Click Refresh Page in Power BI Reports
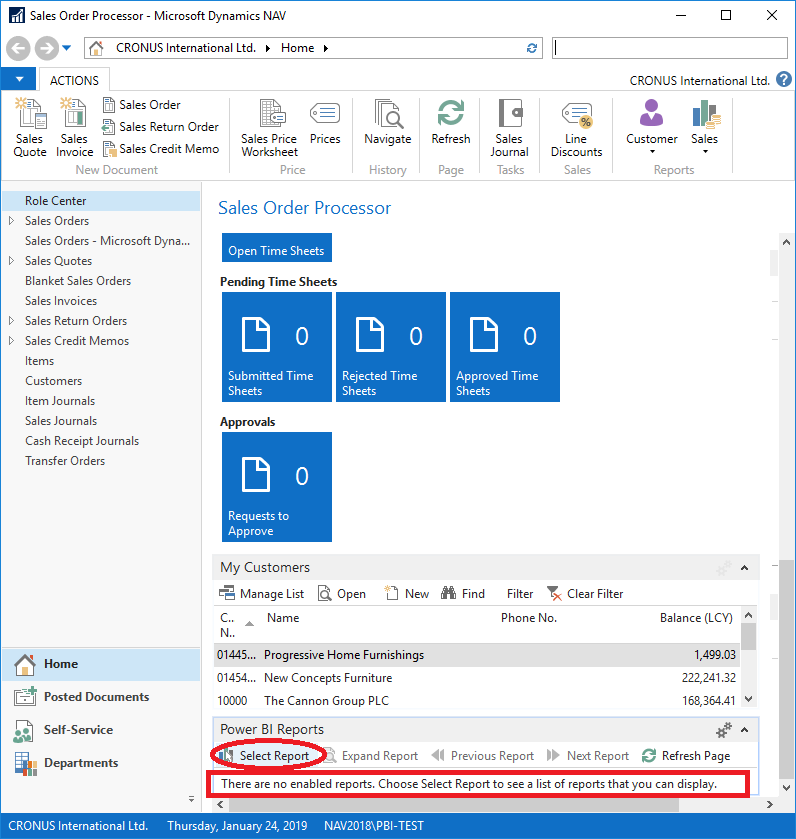Image resolution: width=796 pixels, height=839 pixels. pyautogui.click(x=686, y=756)
